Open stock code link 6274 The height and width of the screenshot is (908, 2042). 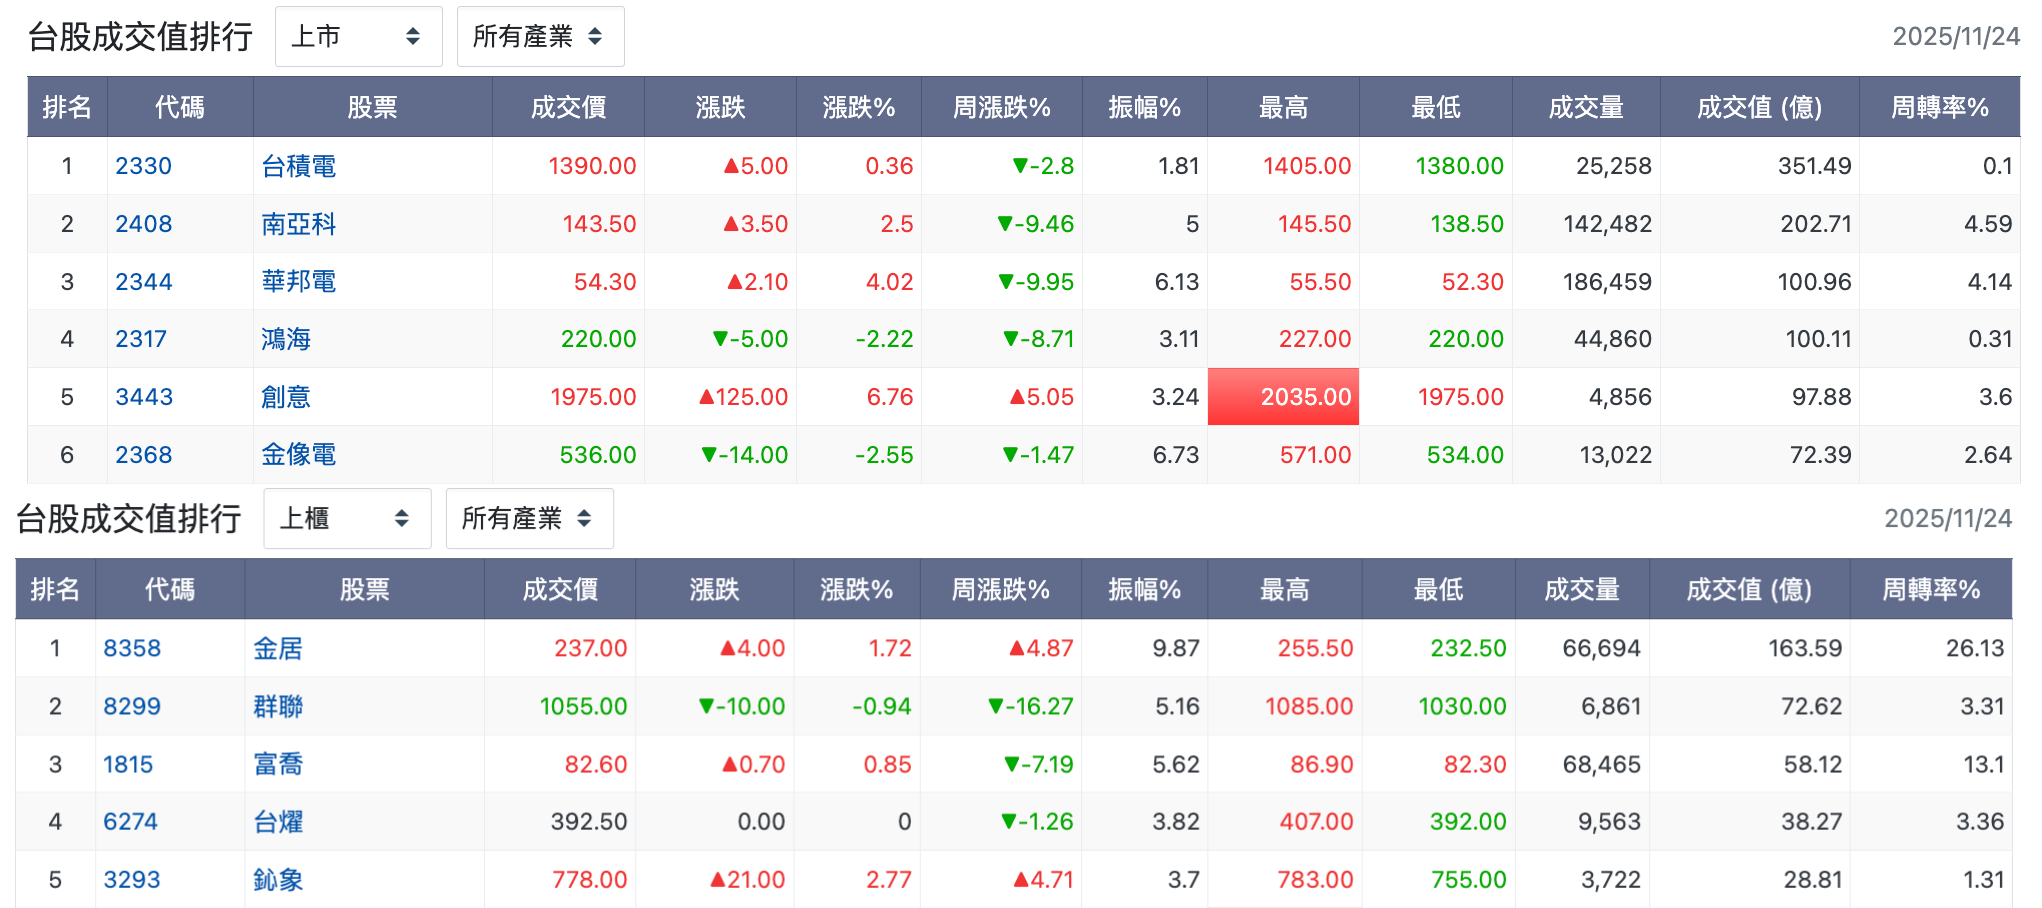[x=130, y=822]
